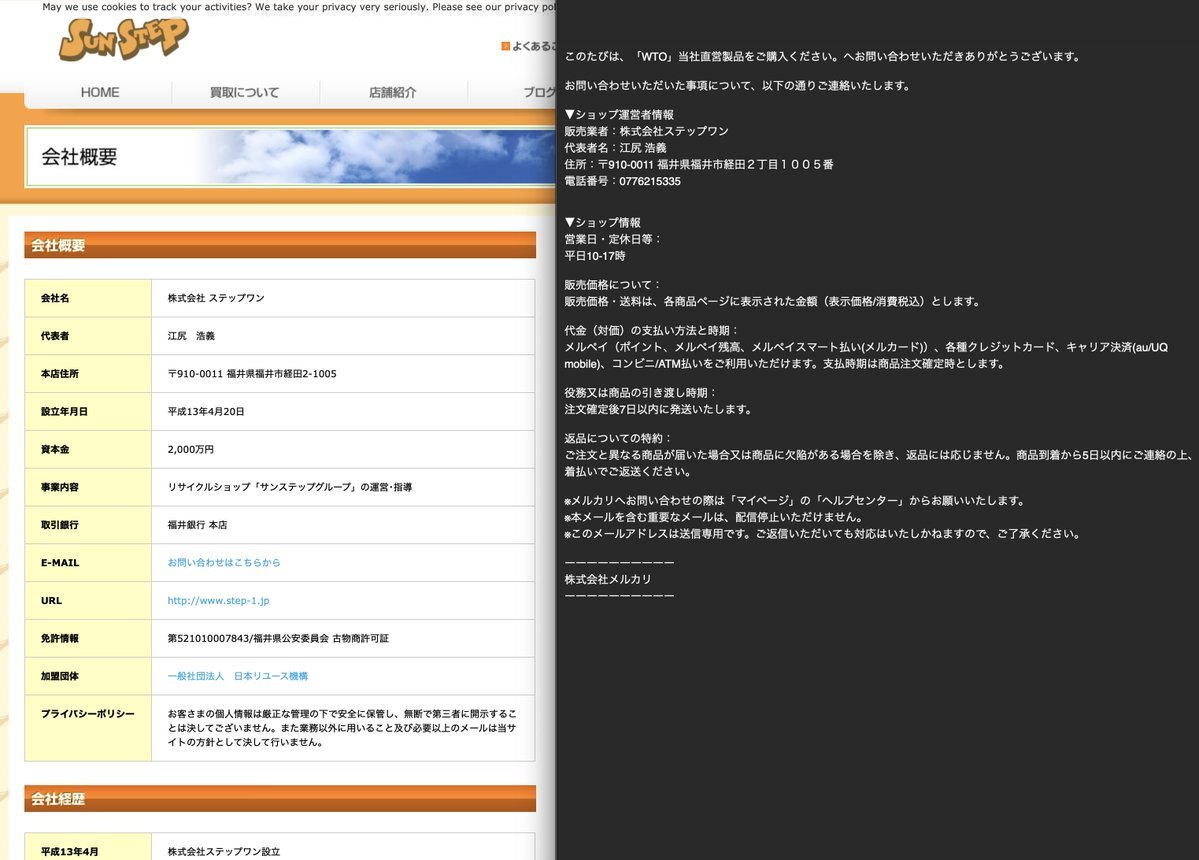This screenshot has width=1199, height=860.
Task: Click the 代表者名：江尻 浩義 line in email
Action: tap(616, 148)
